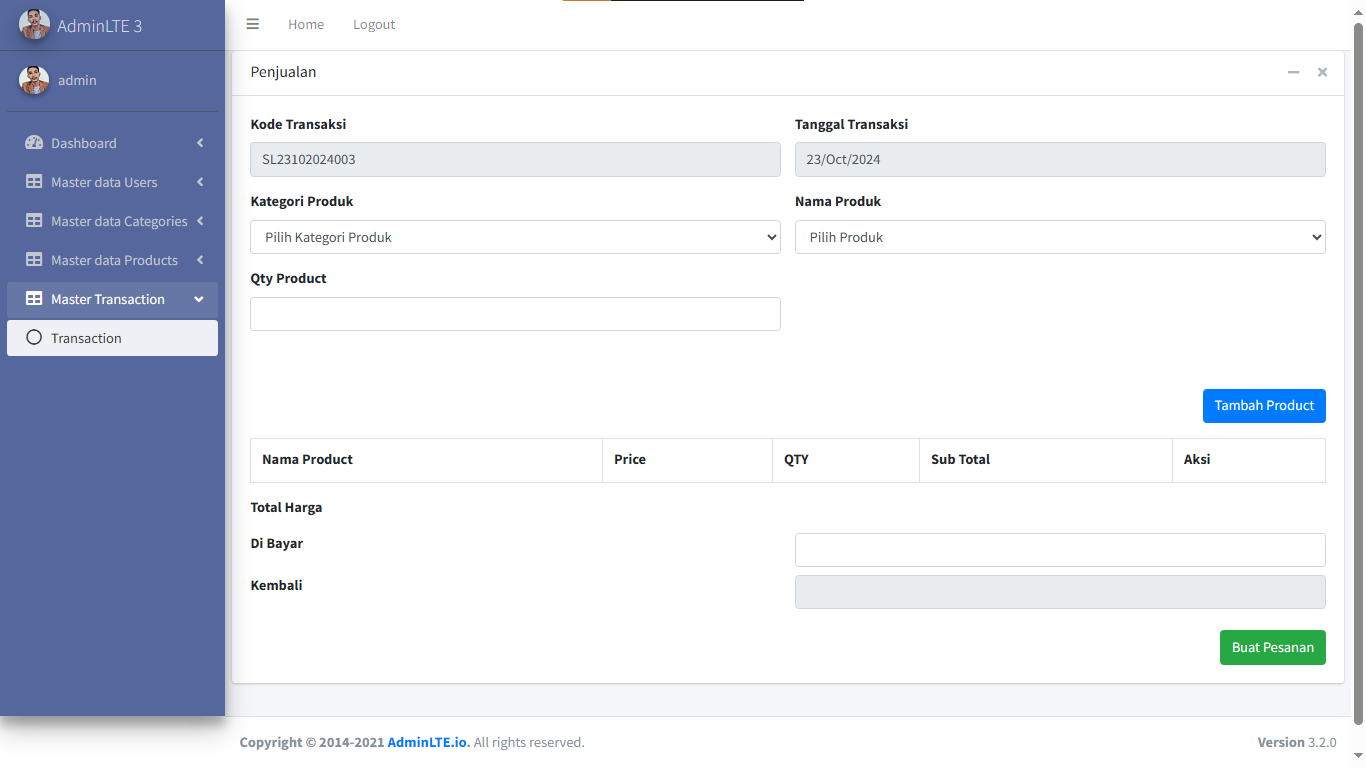Image resolution: width=1366 pixels, height=768 pixels.
Task: Click the admin user avatar image
Action: (x=34, y=80)
